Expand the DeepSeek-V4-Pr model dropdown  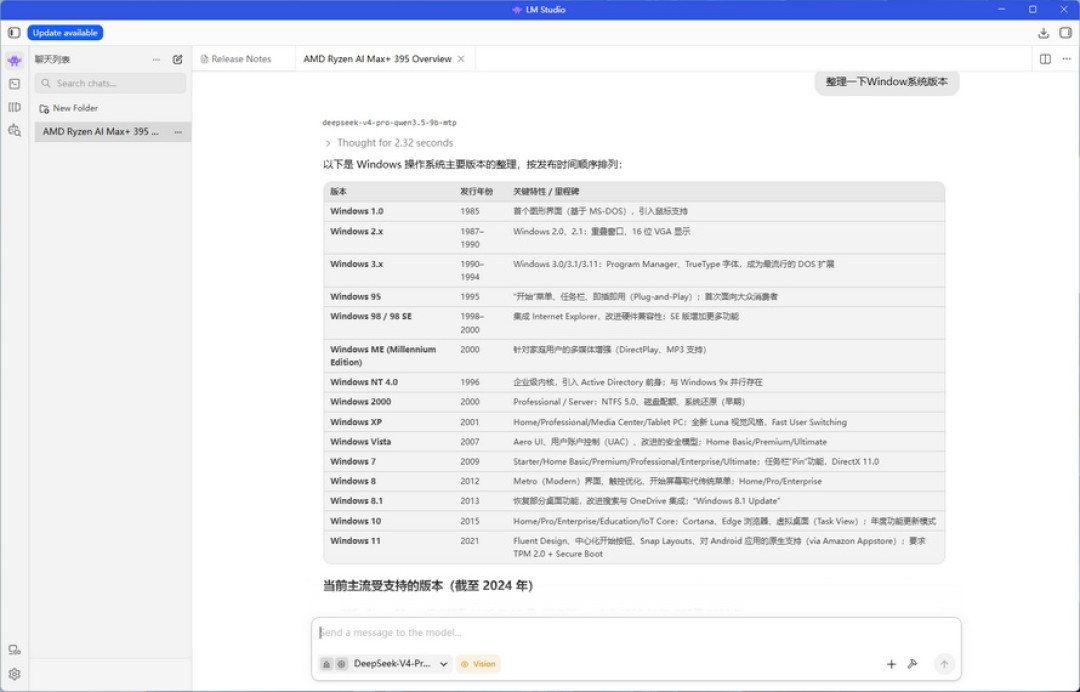click(444, 664)
